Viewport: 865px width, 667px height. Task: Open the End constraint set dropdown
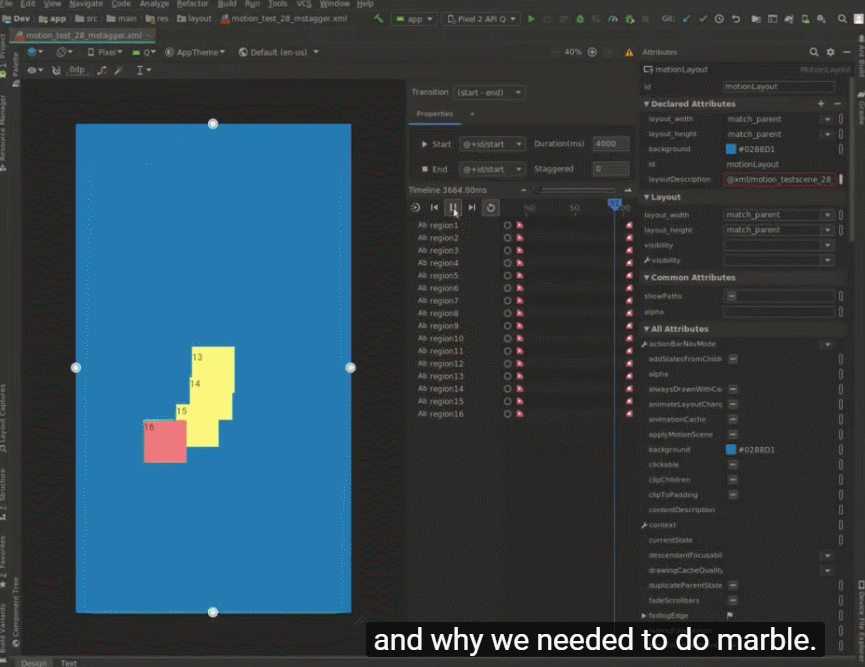point(492,169)
